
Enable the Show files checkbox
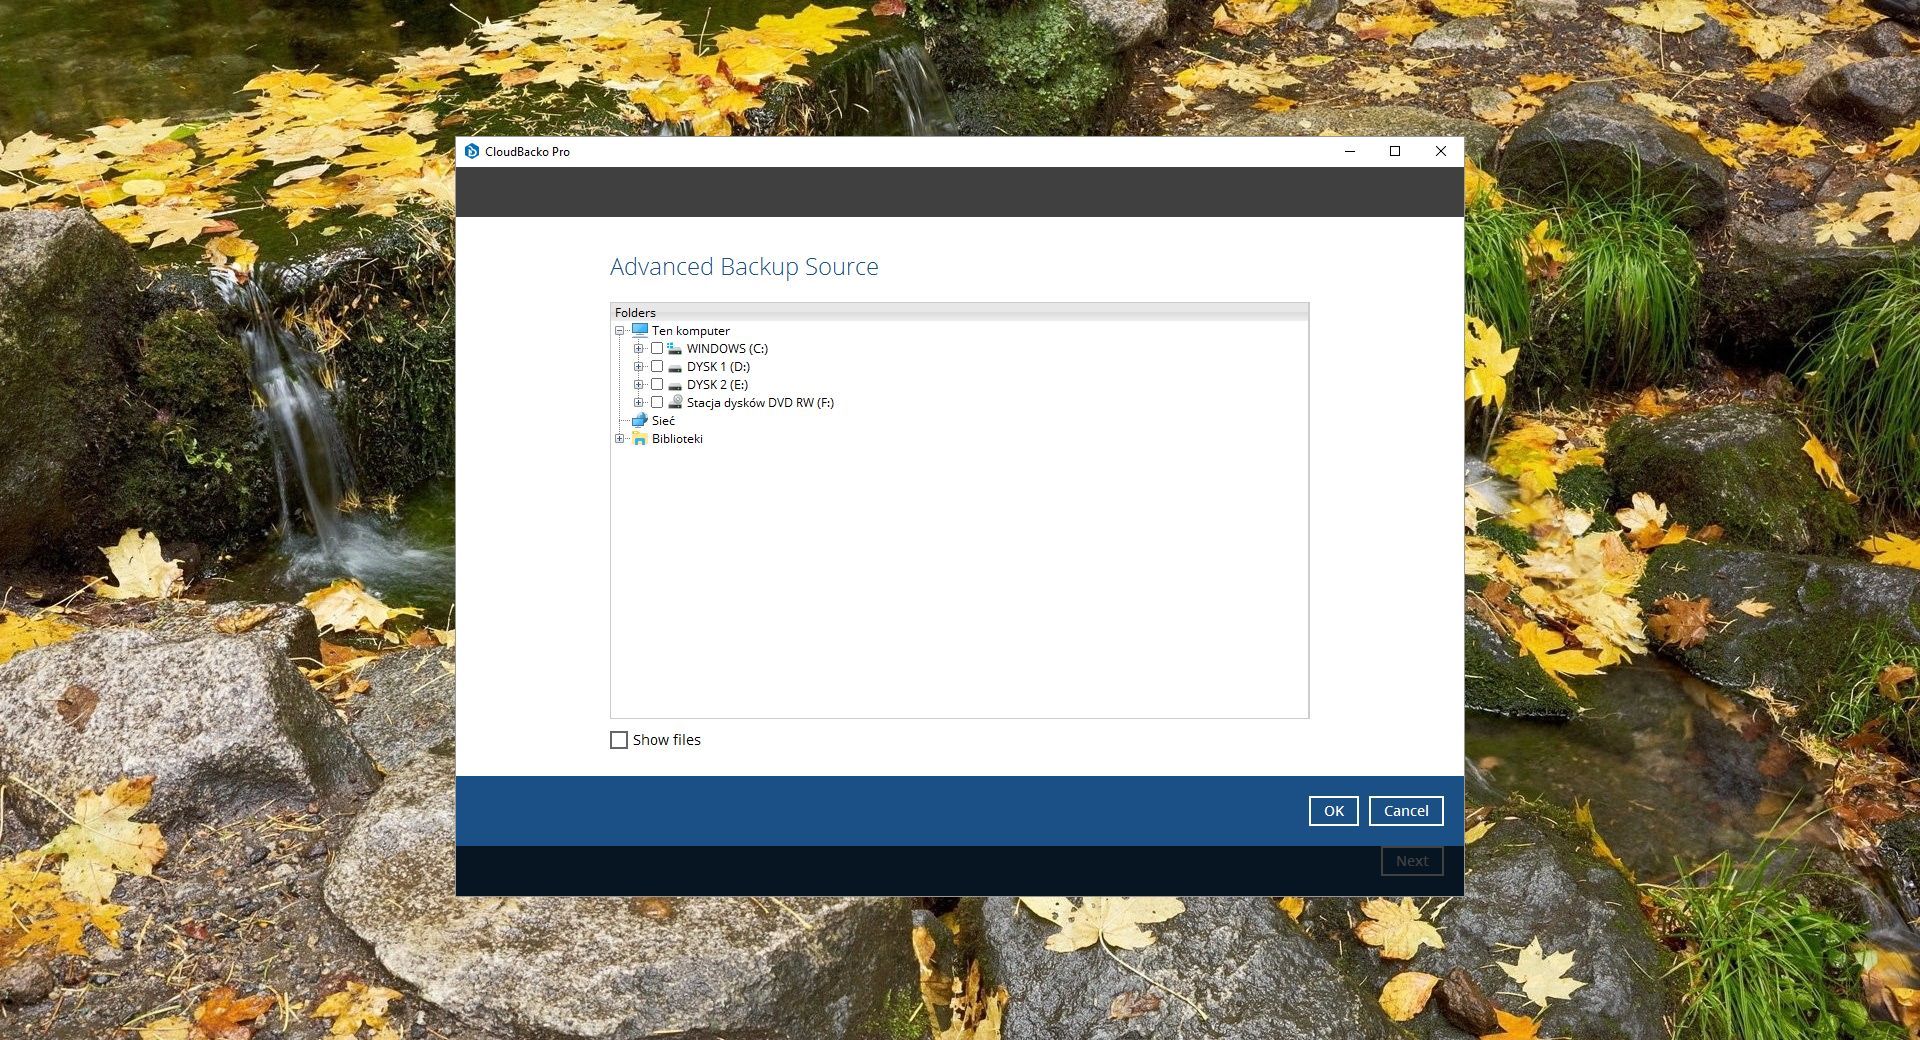pyautogui.click(x=619, y=740)
